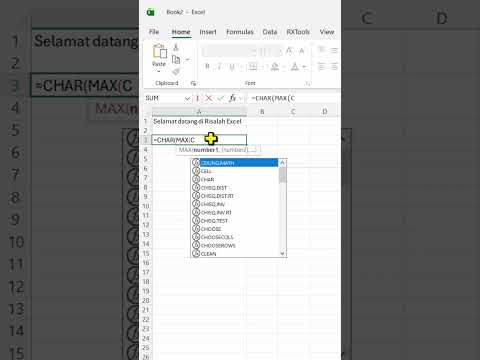Select CHOOSECOLS from autocomplete list

click(x=235, y=237)
